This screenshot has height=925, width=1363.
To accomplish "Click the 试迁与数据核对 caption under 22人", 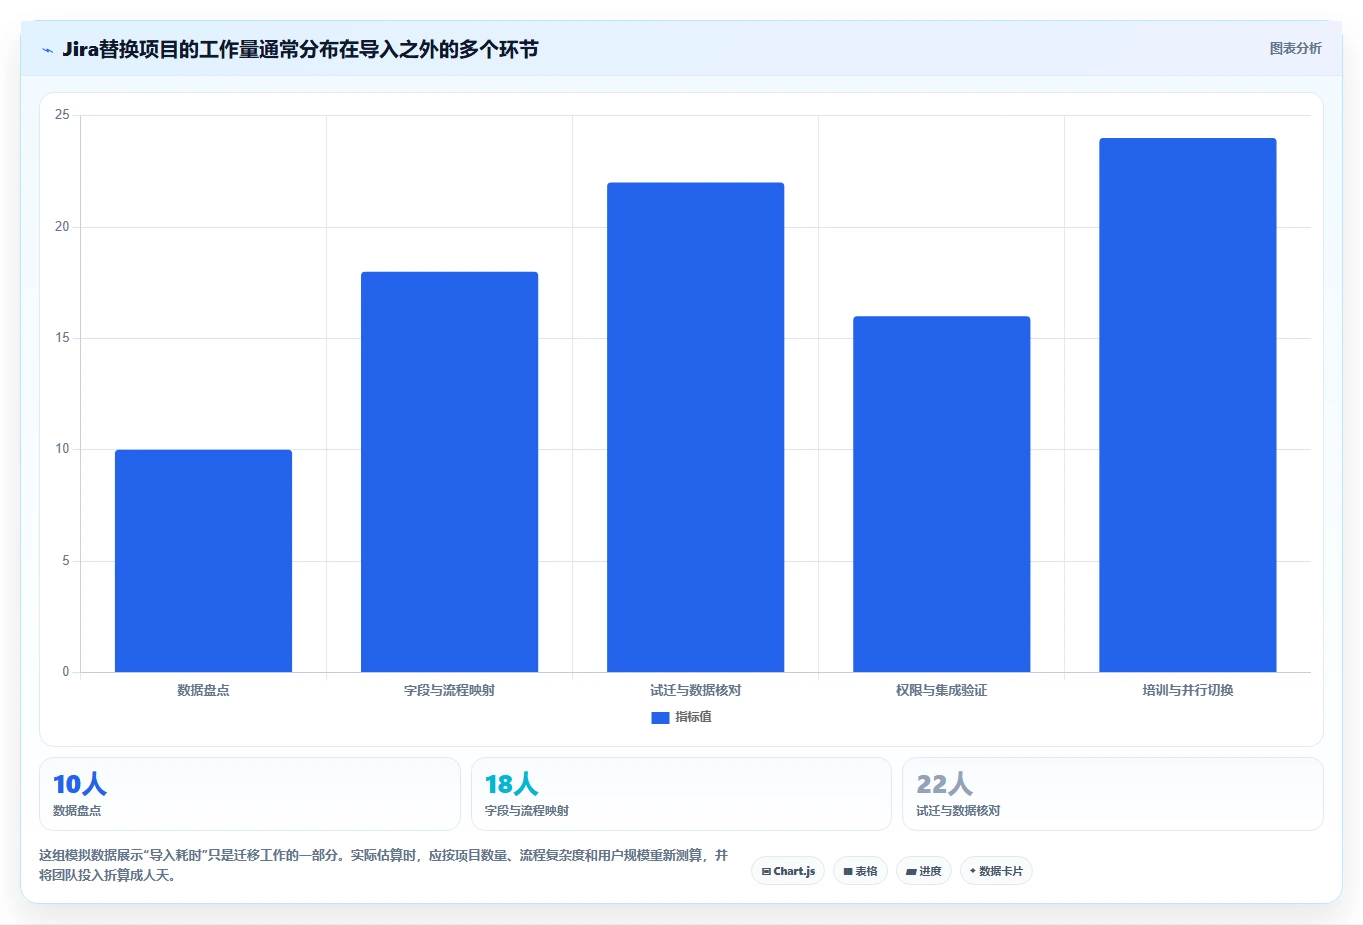I will [x=958, y=811].
